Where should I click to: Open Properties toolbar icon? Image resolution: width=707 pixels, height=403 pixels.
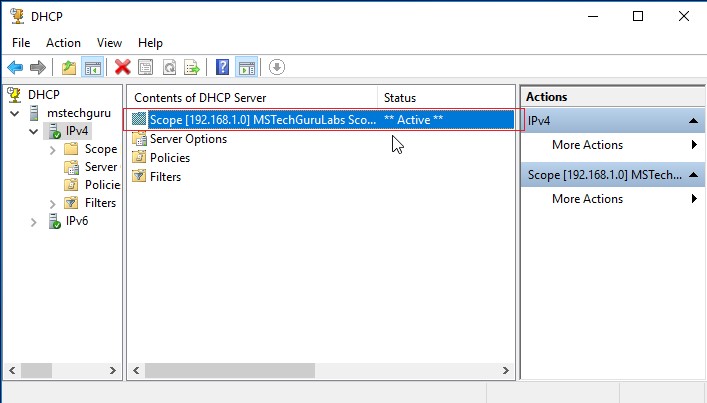tap(145, 68)
